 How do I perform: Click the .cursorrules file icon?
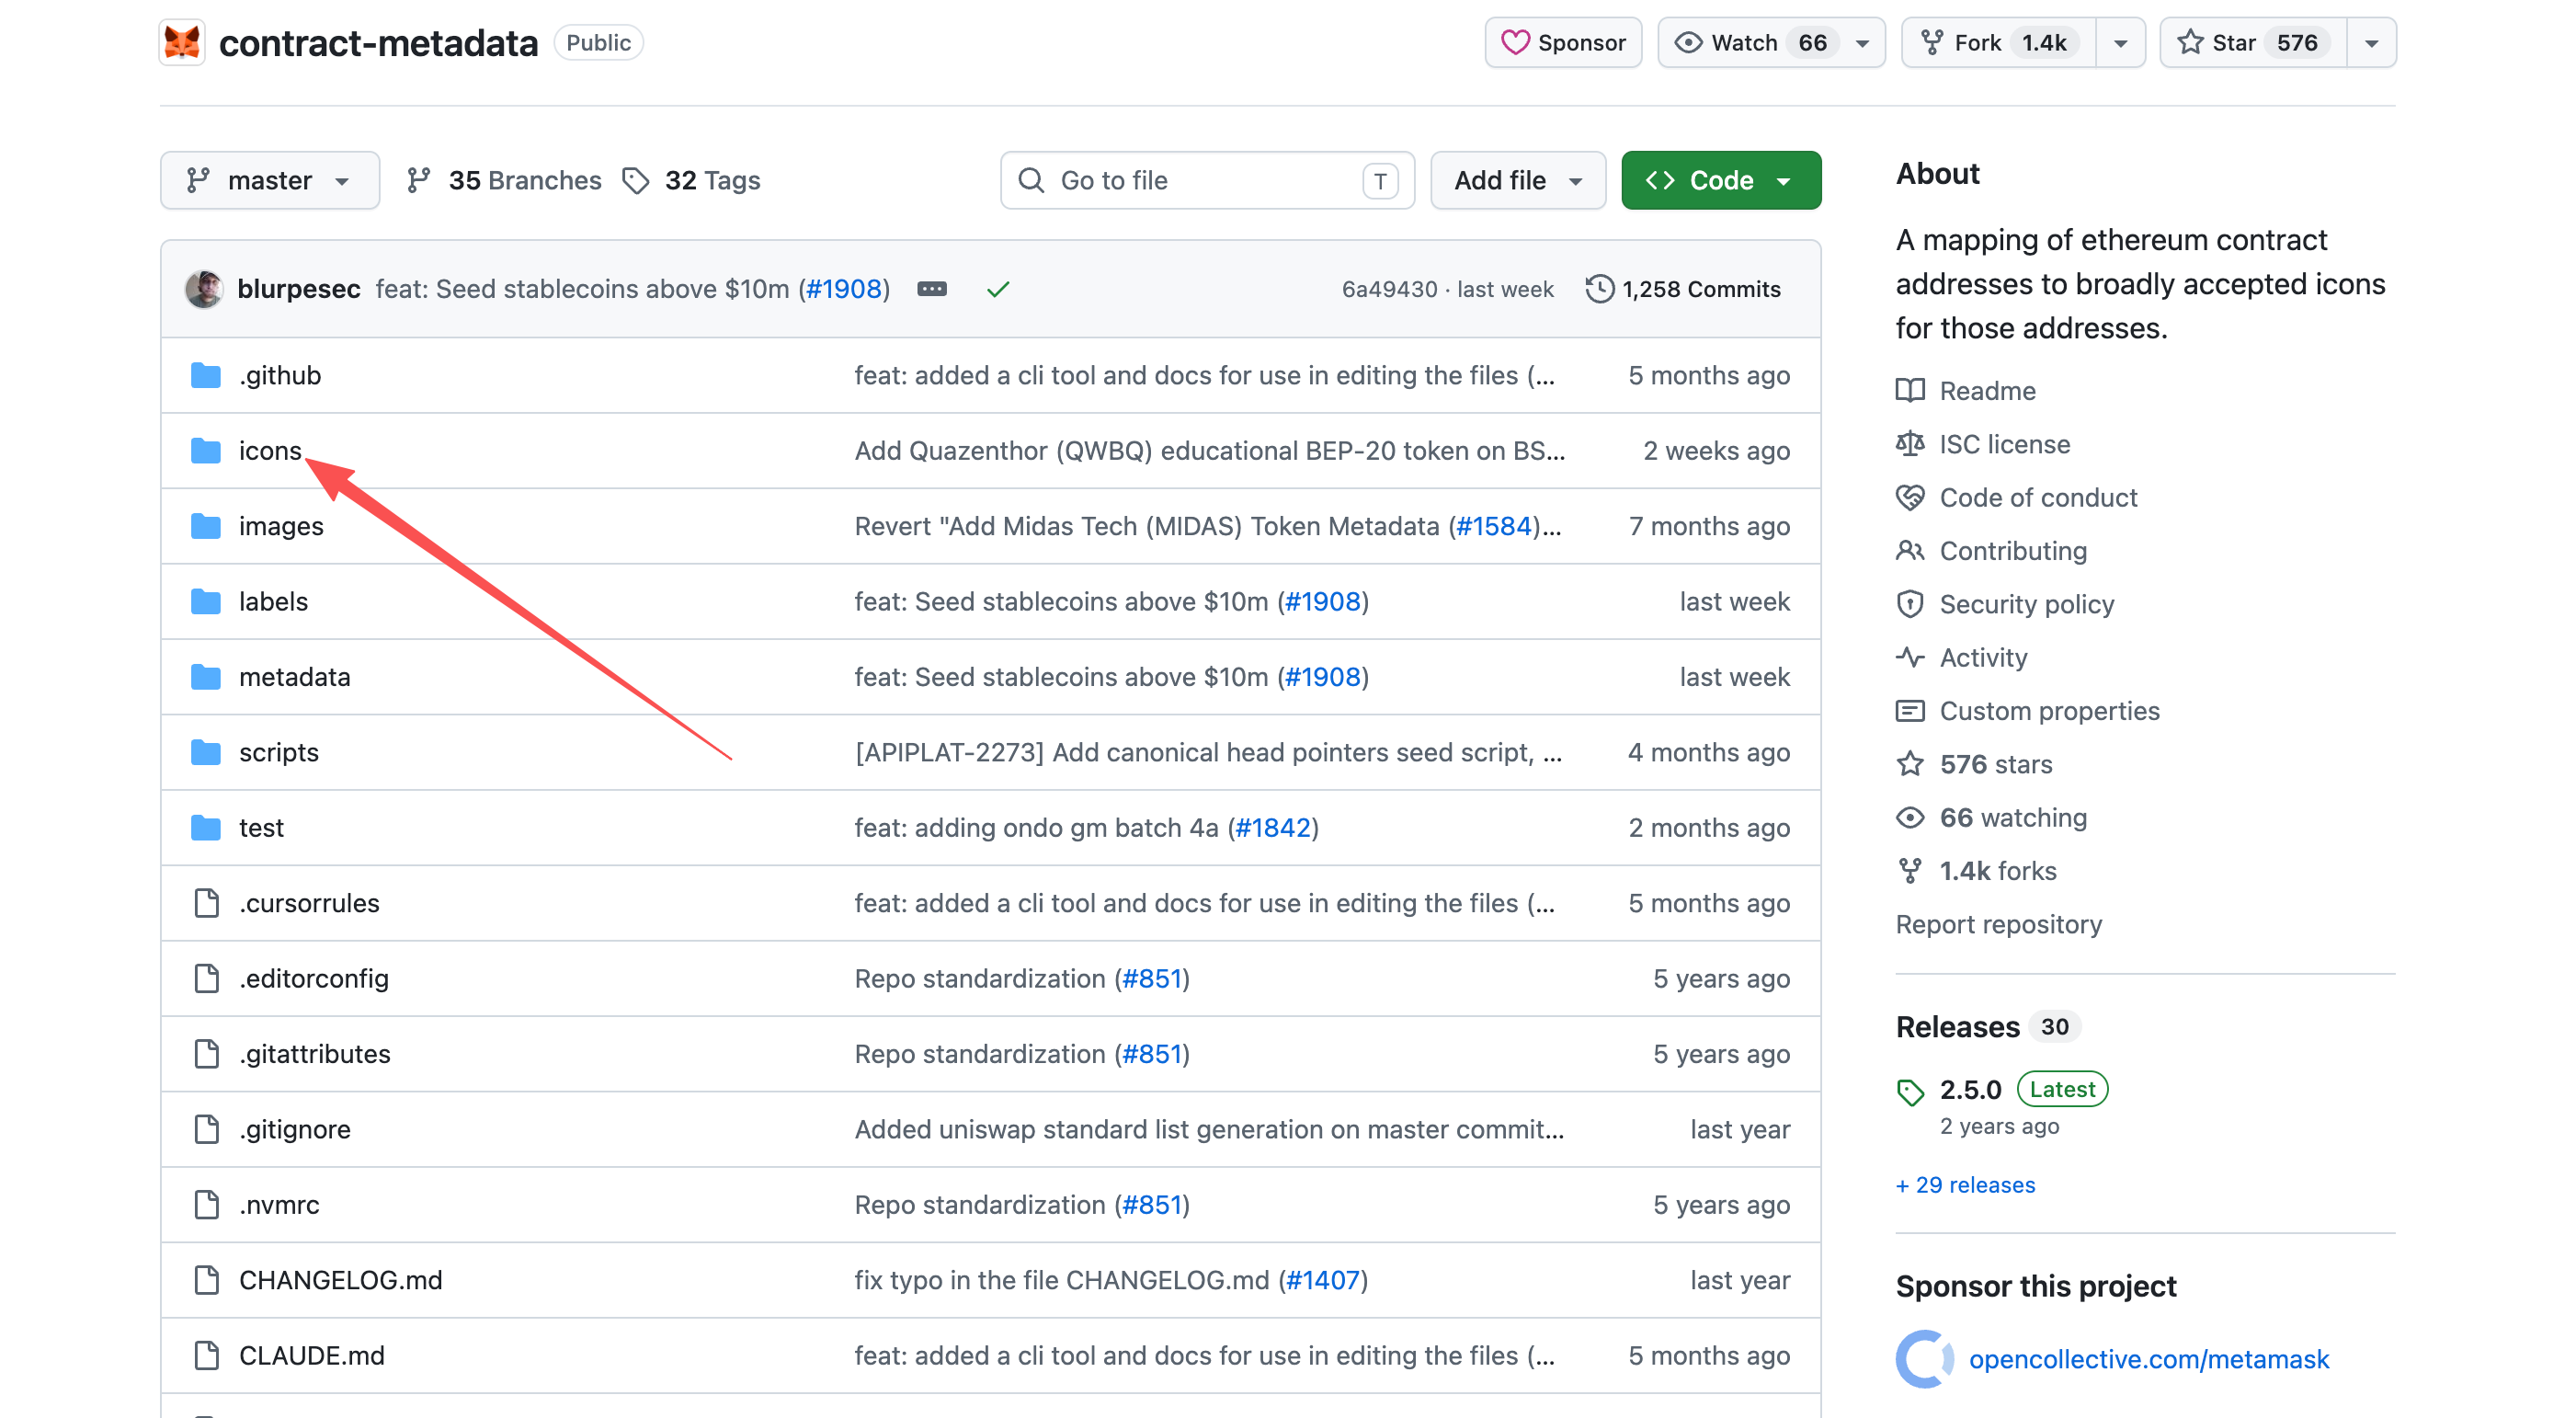pyautogui.click(x=206, y=903)
